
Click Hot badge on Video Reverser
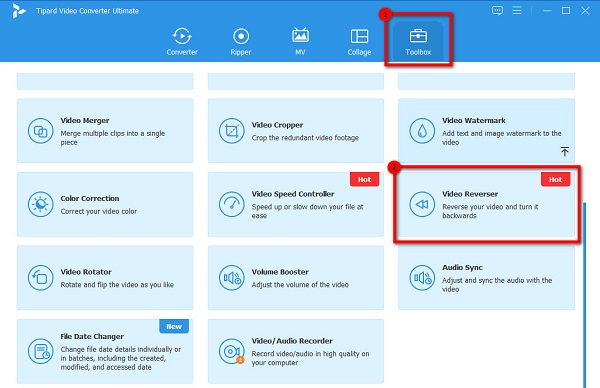[555, 179]
